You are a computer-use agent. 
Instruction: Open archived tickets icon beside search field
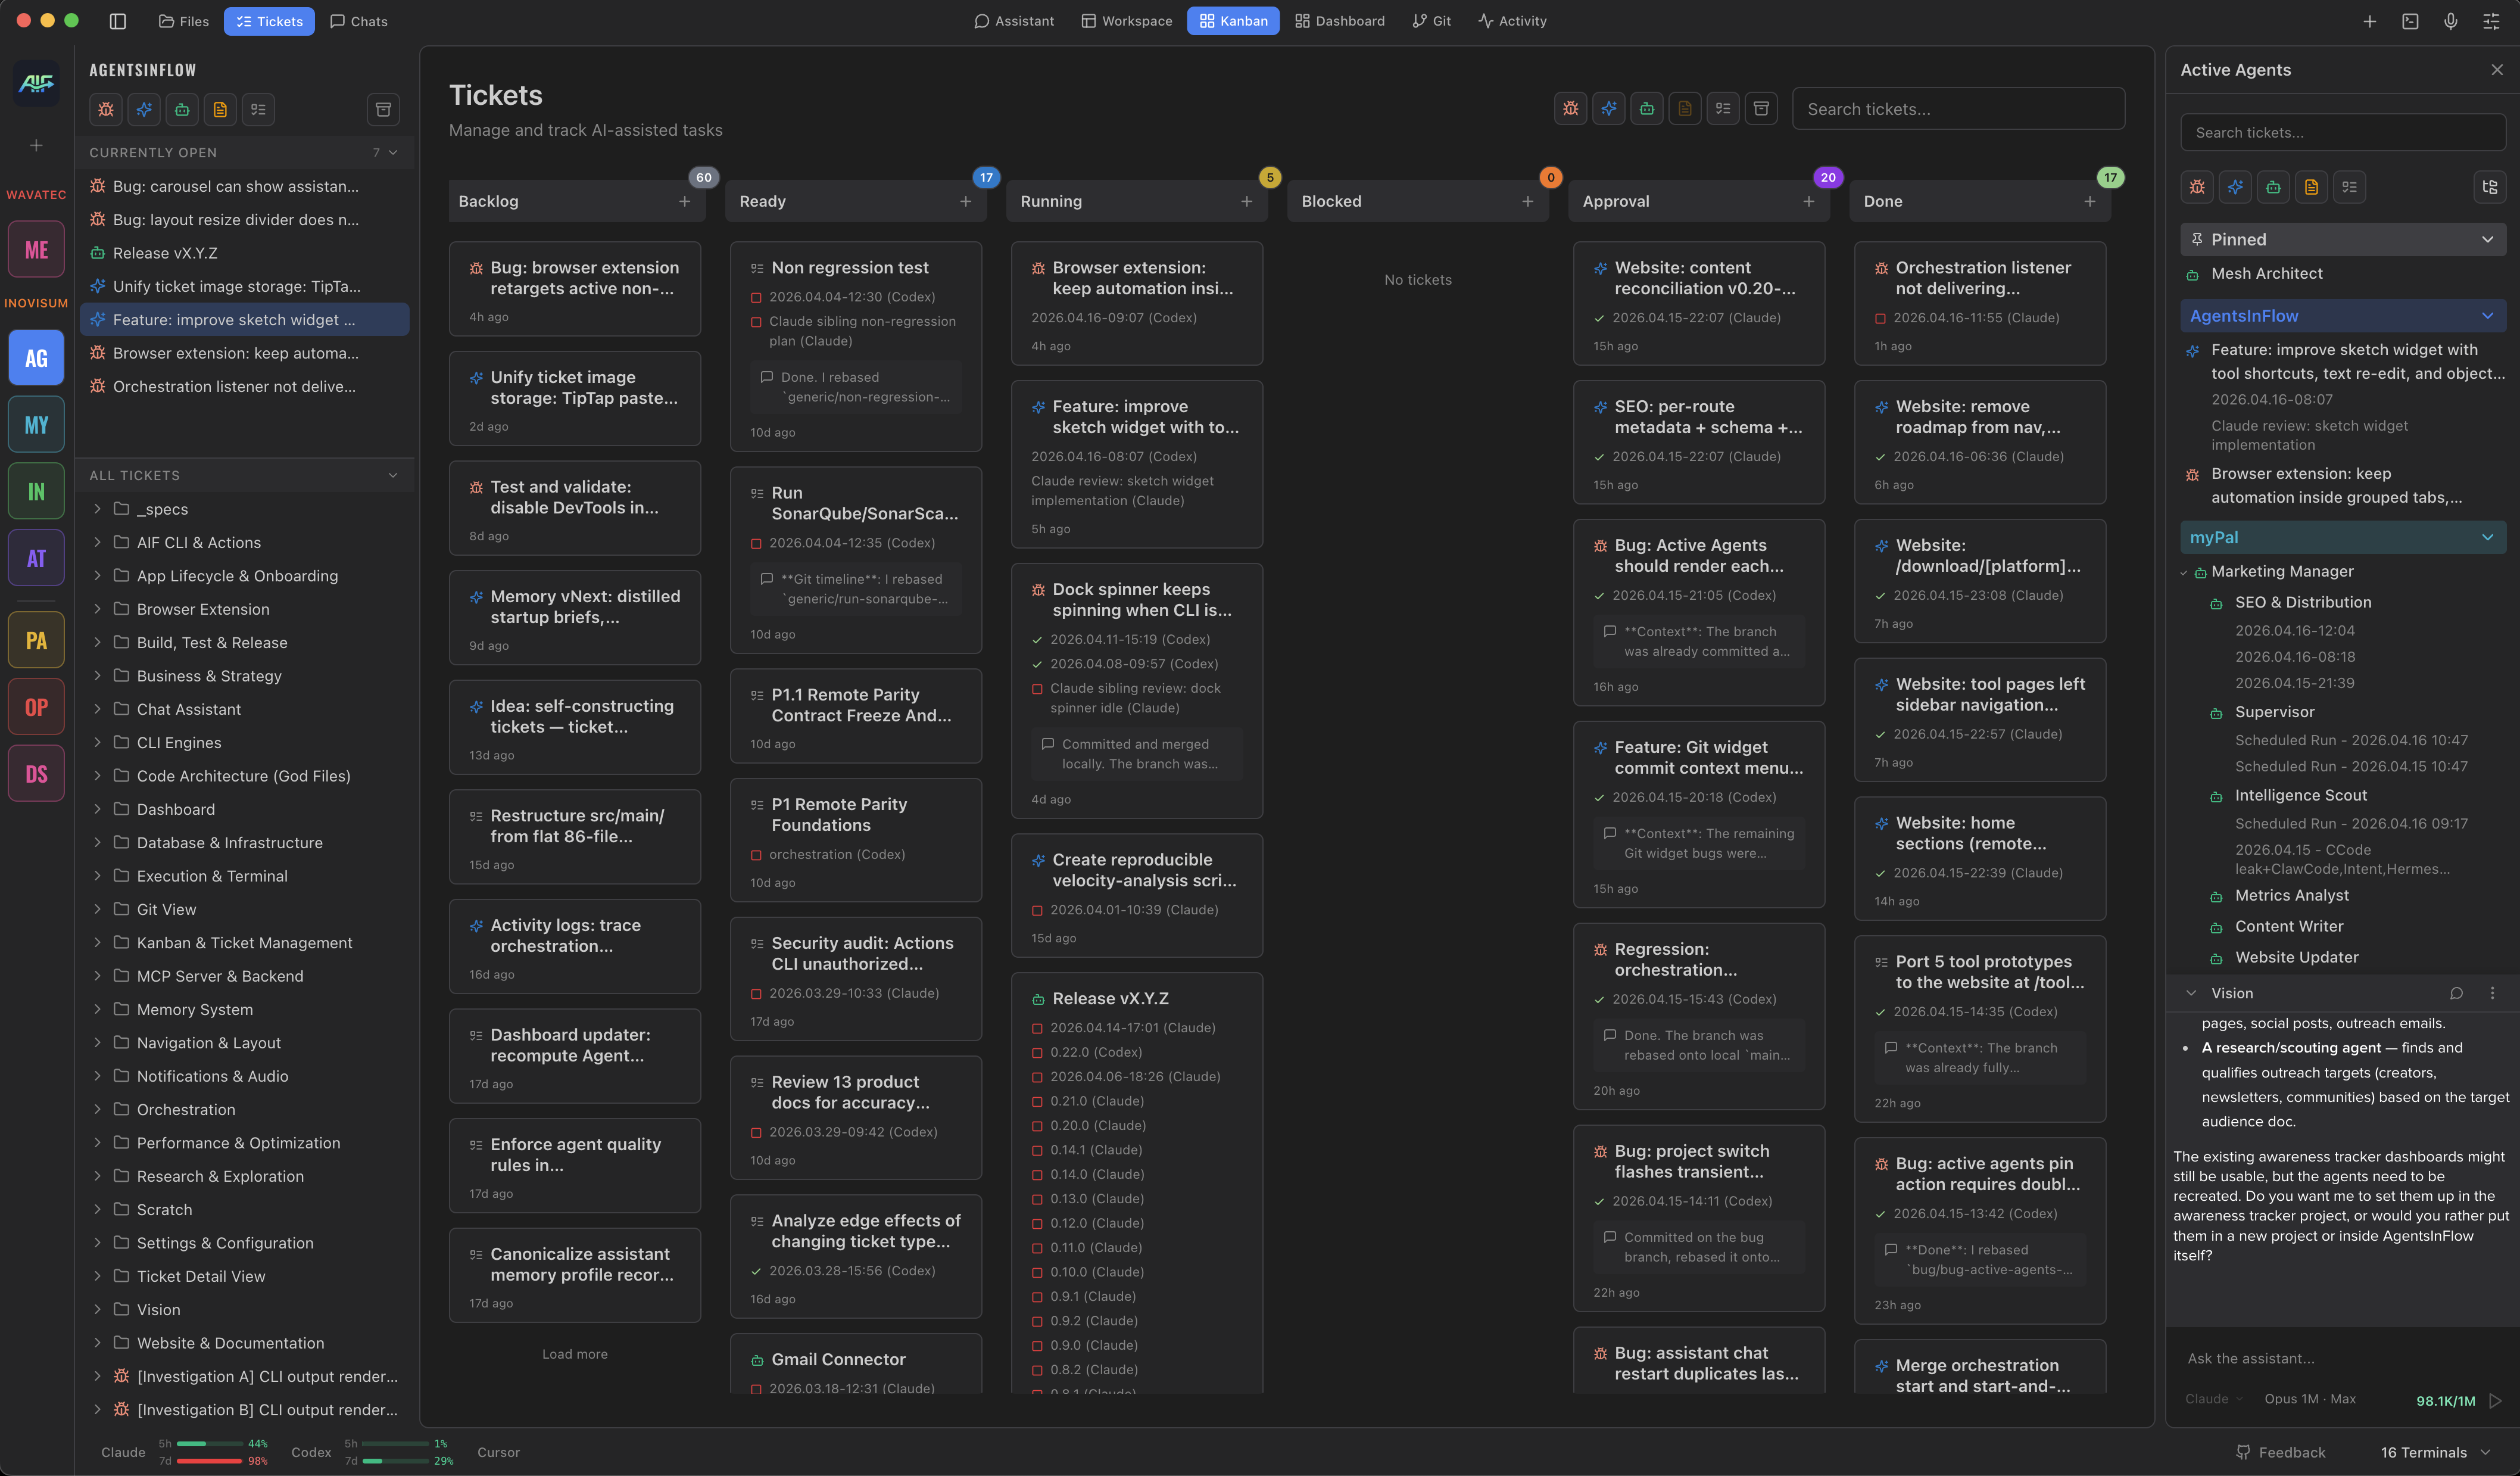[x=1761, y=108]
